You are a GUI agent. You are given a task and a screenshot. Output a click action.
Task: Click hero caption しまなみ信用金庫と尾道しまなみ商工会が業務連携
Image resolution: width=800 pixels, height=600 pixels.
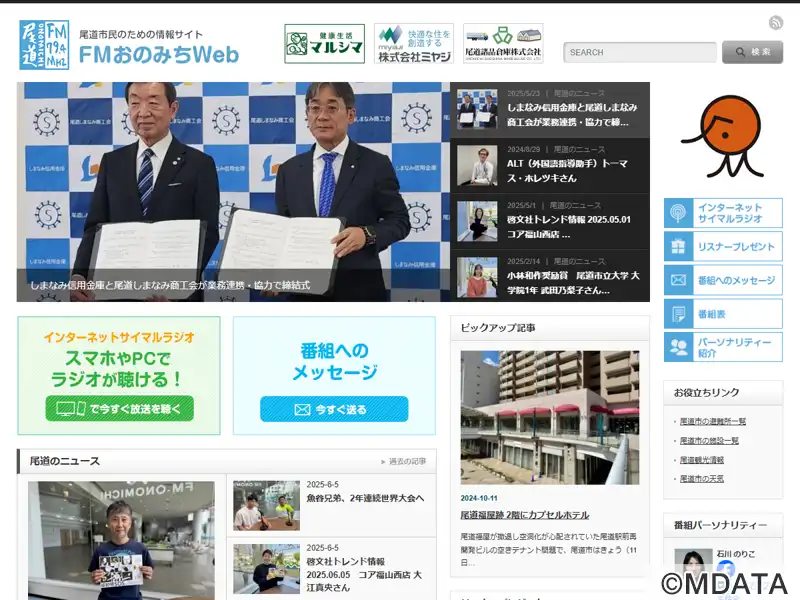(170, 285)
